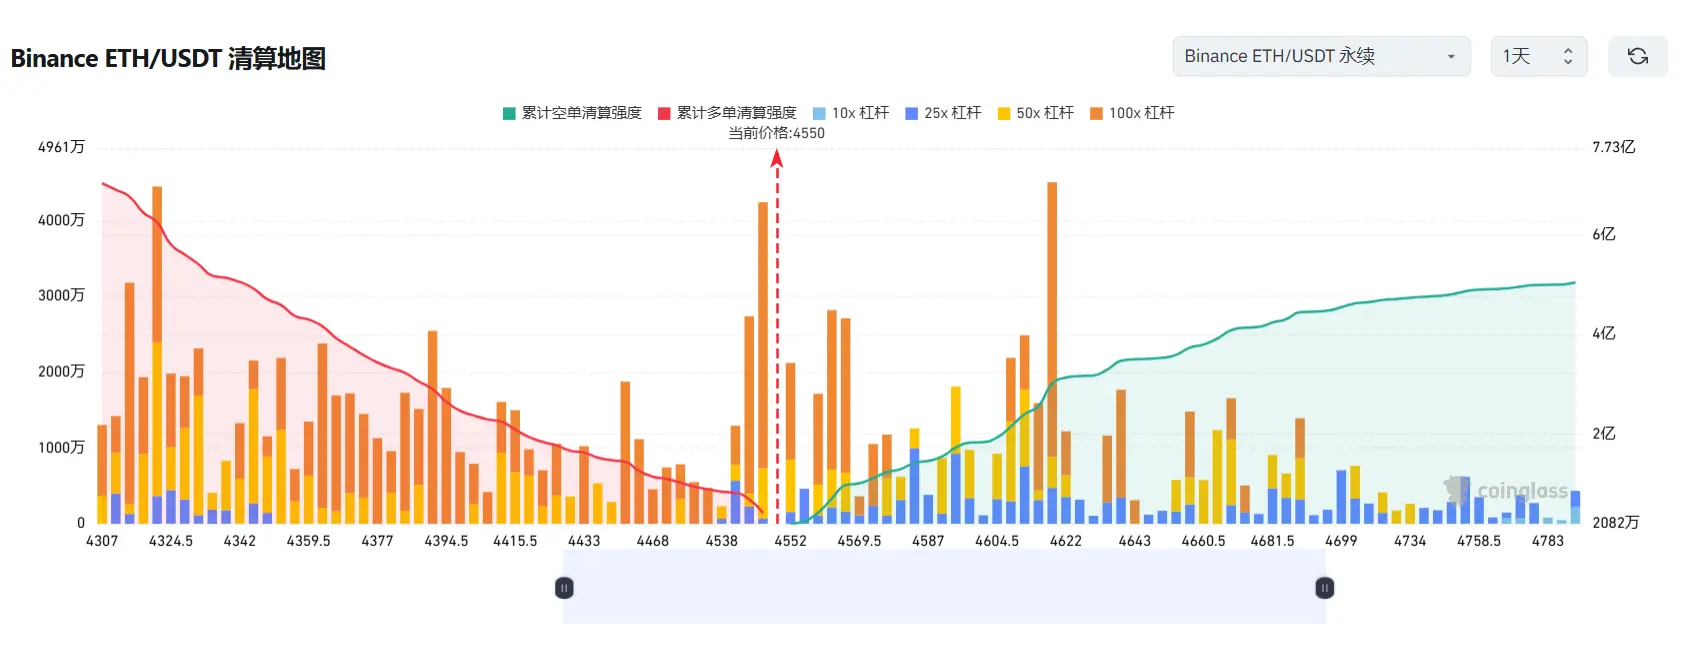Screen dimensions: 1686x667
Task: Toggle the 25x 杠杆 legend series
Action: (943, 113)
